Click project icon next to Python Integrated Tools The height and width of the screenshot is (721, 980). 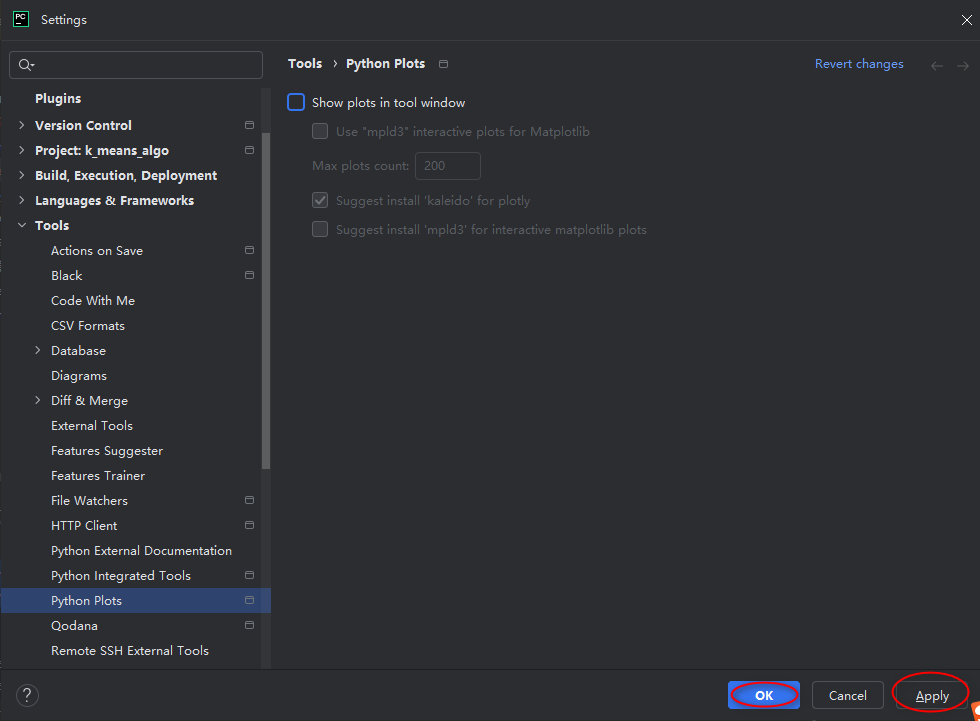click(x=249, y=575)
